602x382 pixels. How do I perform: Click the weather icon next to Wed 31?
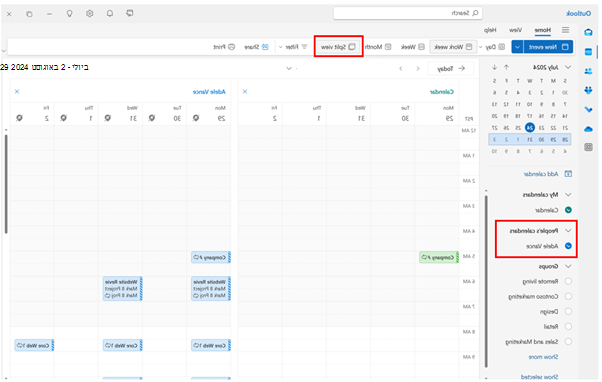click(x=108, y=118)
